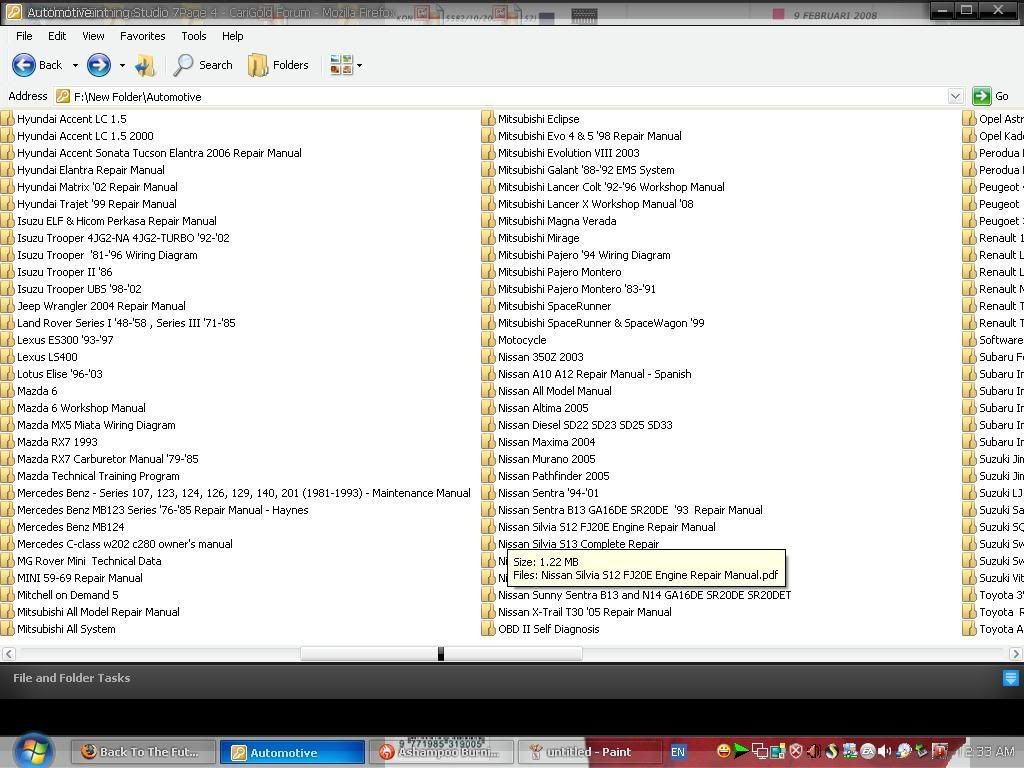
Task: Select the Hyundai Accent LC 1.5 folder icon
Action: click(x=7, y=119)
